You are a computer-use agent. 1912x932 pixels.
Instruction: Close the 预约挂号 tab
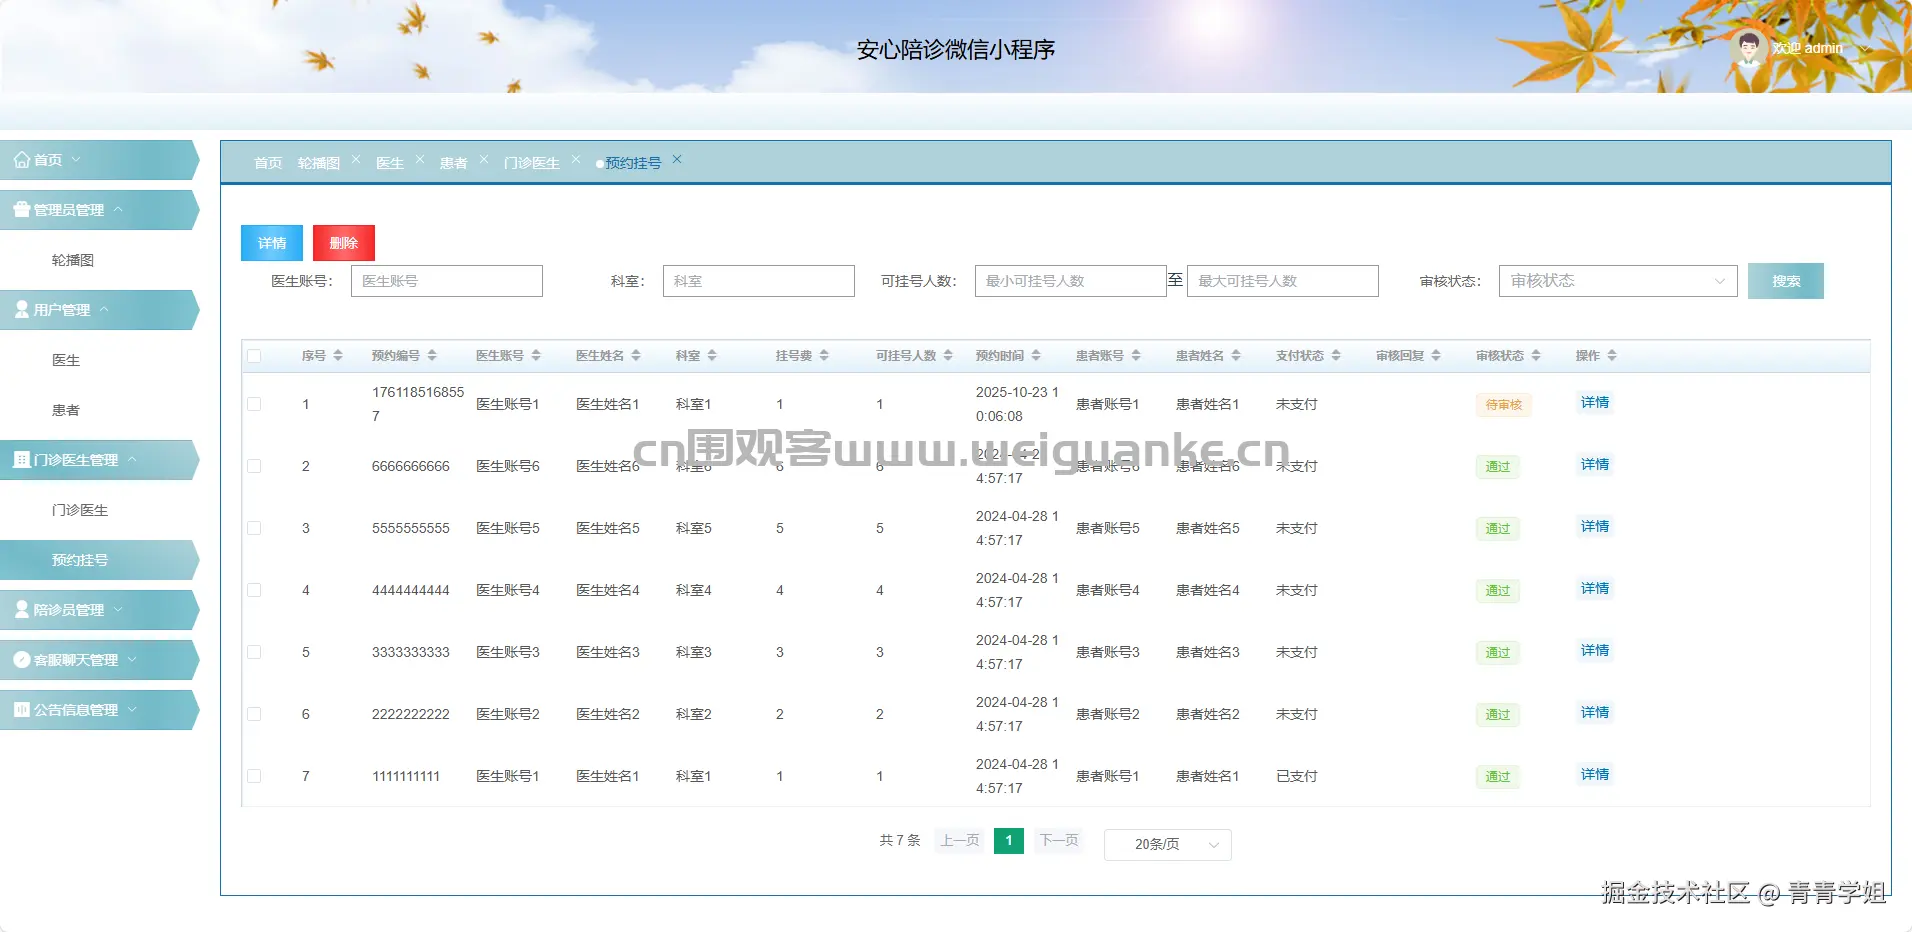pos(677,159)
